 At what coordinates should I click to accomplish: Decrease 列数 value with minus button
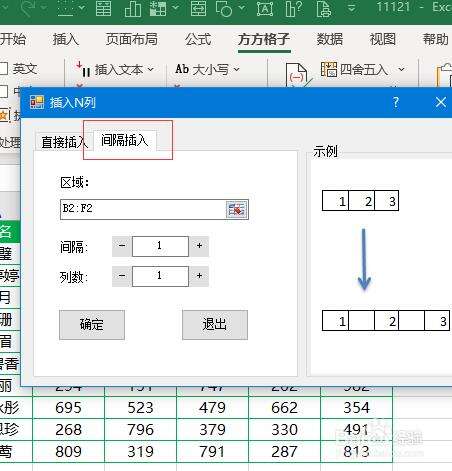pos(122,276)
